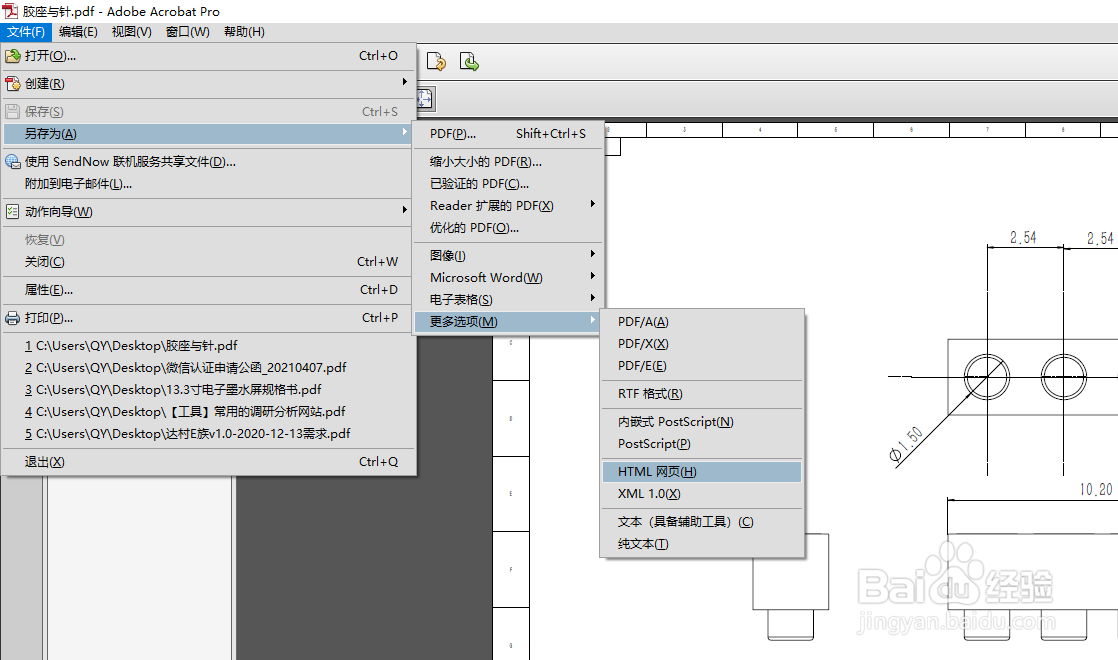Expand the 动作向导(W) submenu arrow
This screenshot has width=1118, height=660.
click(x=404, y=210)
